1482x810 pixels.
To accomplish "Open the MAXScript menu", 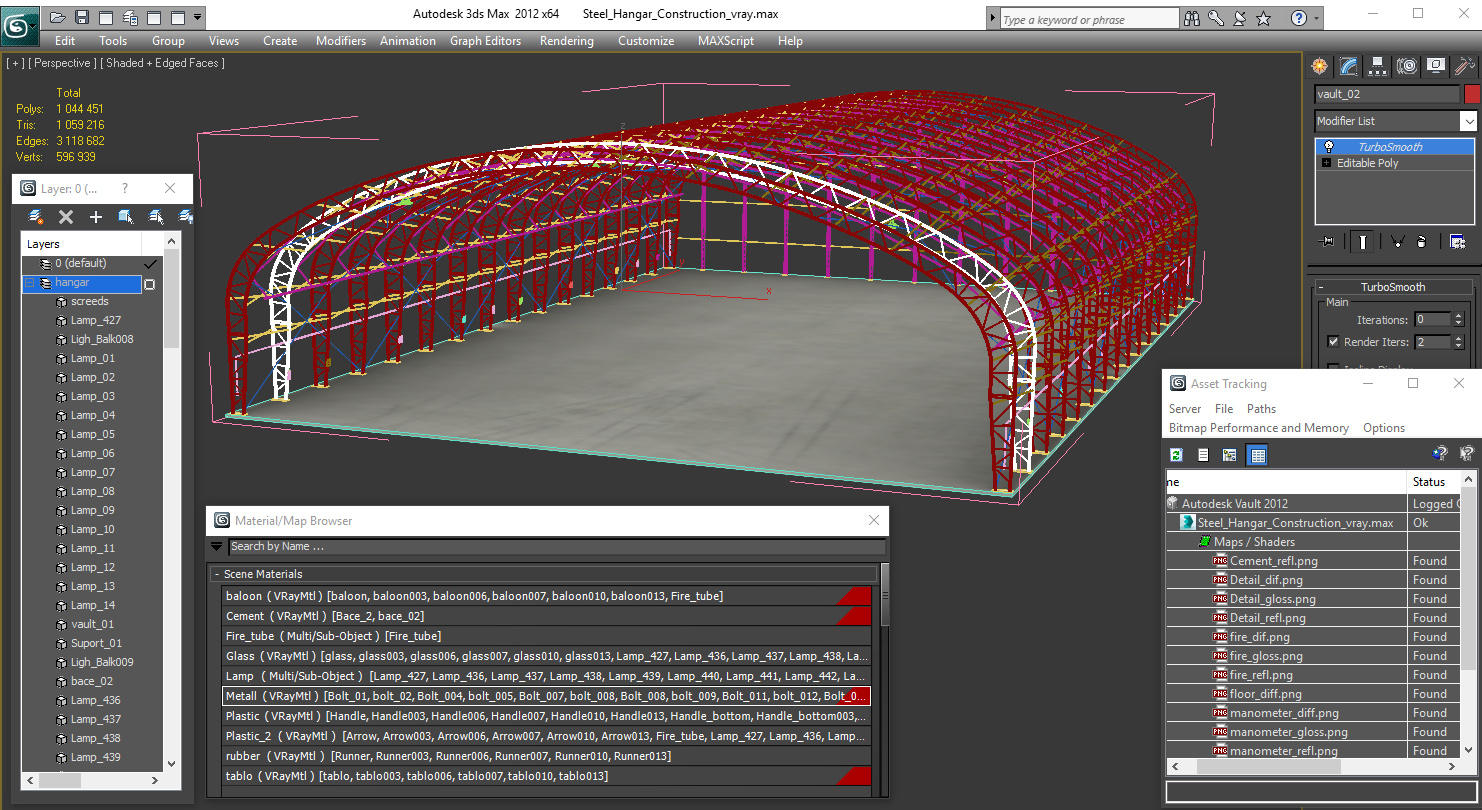I will 728,41.
